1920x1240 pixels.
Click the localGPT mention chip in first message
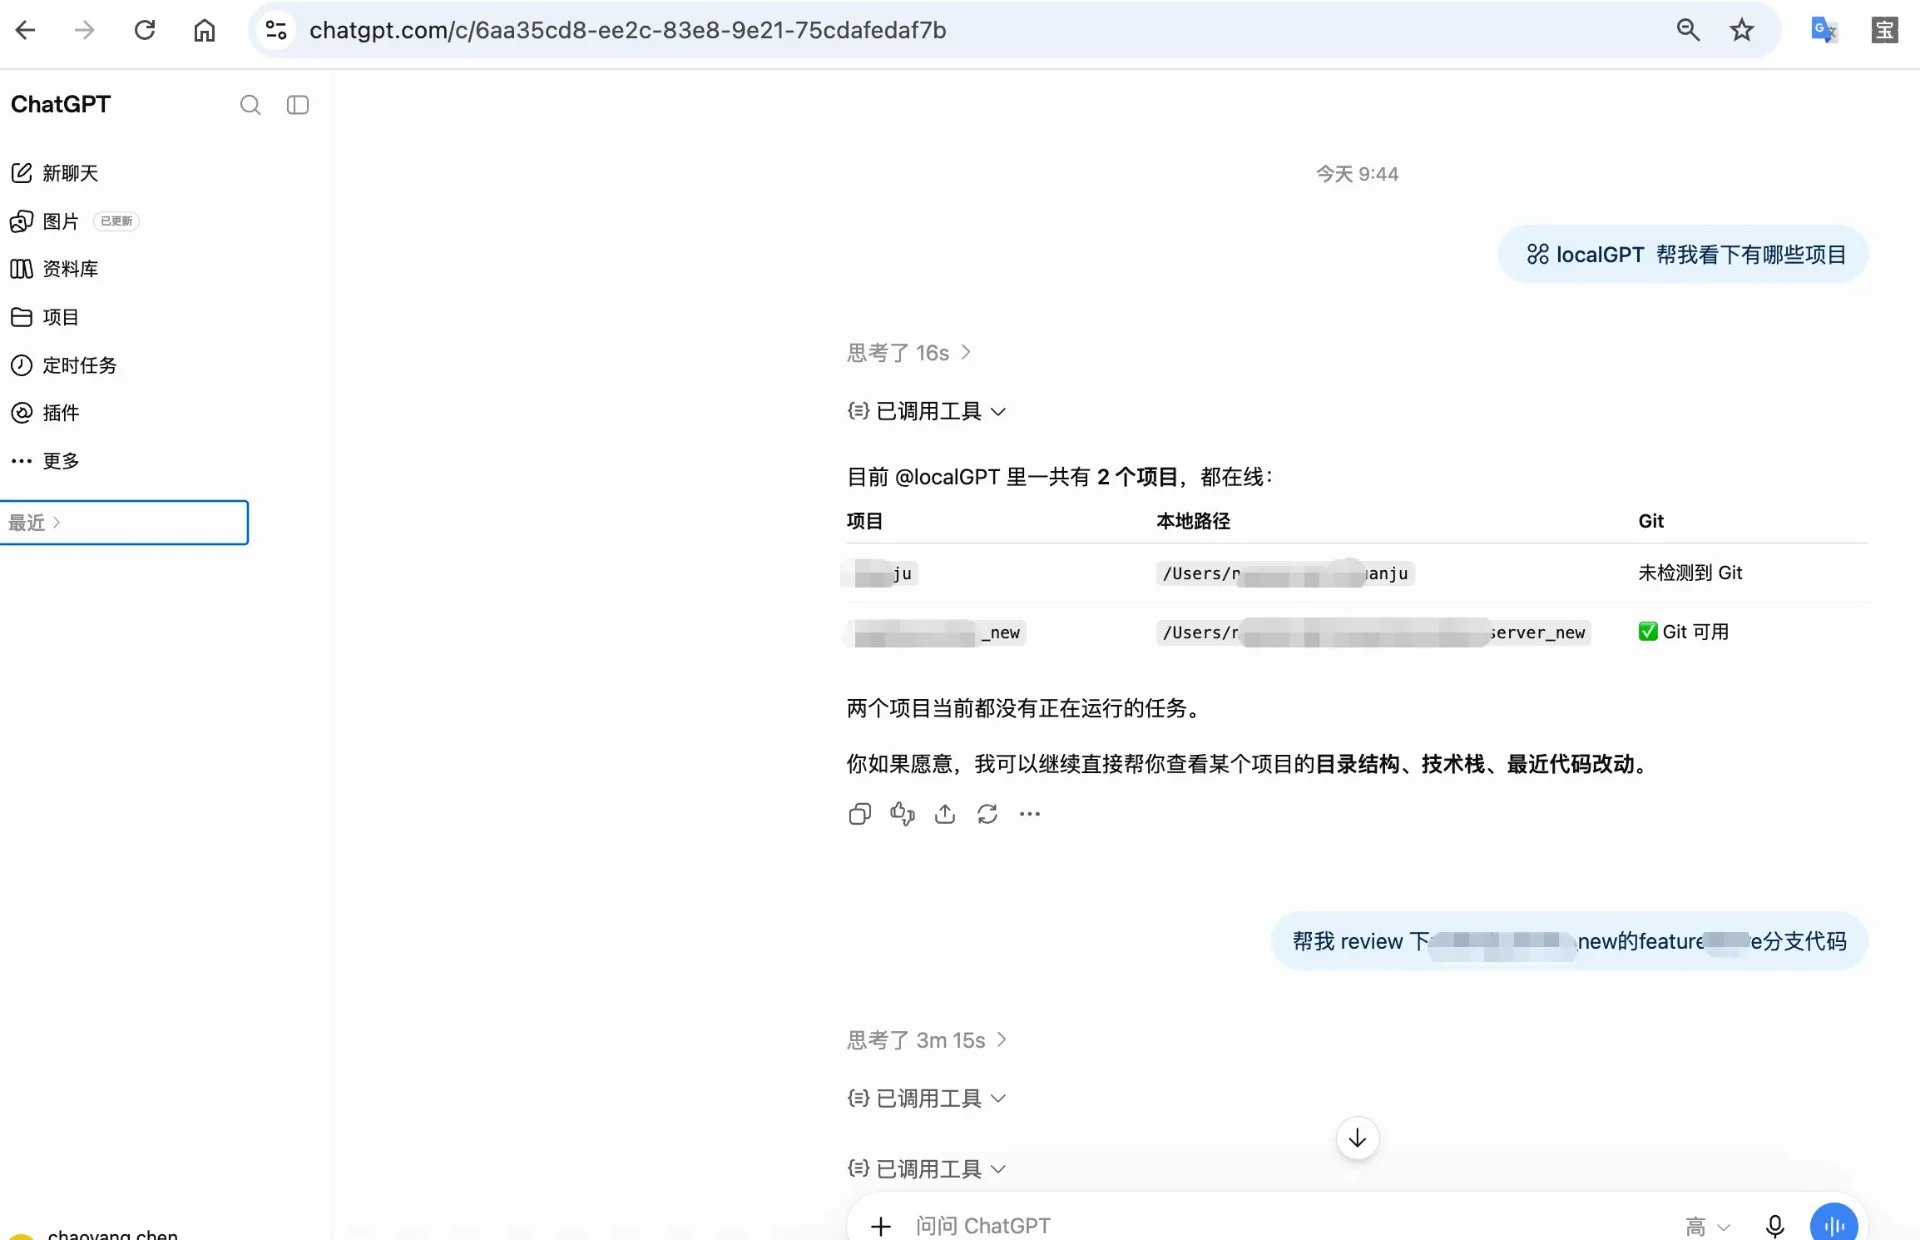click(x=1585, y=254)
